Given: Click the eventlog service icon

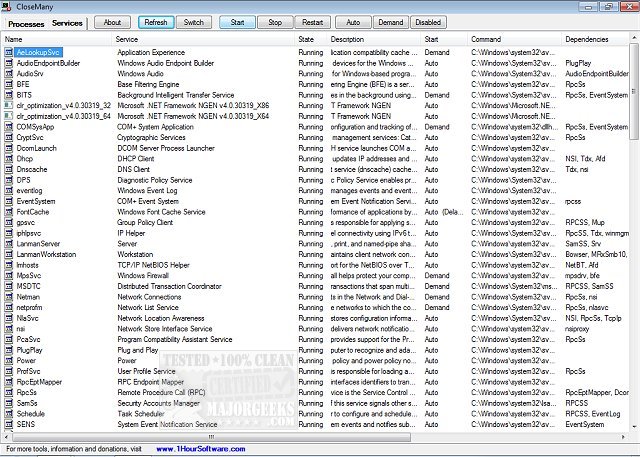Looking at the screenshot, I should point(9,190).
